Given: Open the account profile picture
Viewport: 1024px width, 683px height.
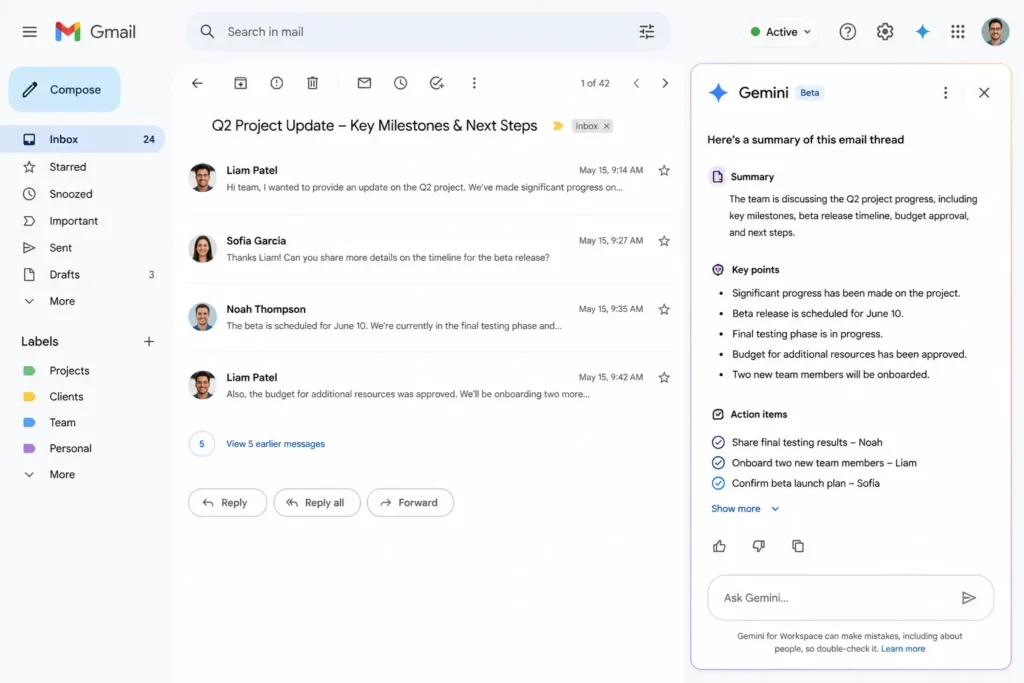Looking at the screenshot, I should [x=995, y=31].
